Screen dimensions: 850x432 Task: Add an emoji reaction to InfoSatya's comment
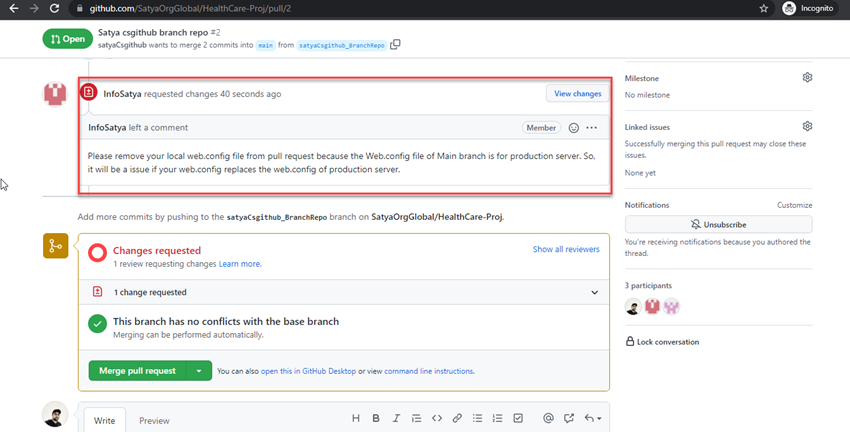574,128
